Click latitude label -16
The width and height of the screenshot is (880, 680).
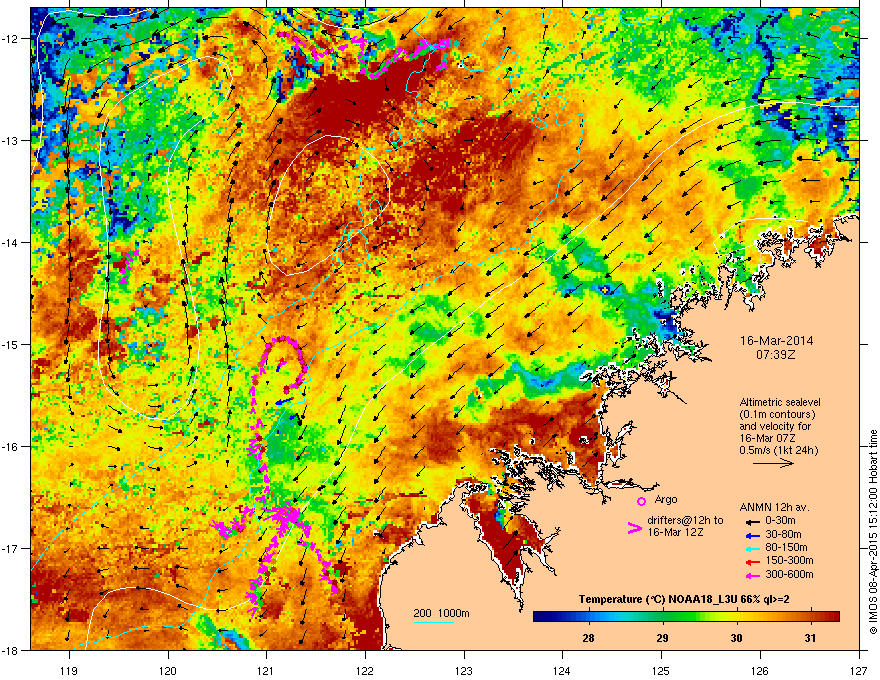[11, 447]
